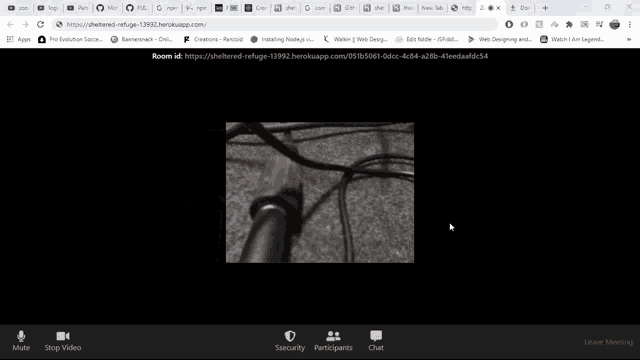This screenshot has width=640, height=360.
Task: Open Watch I Am Legend bookmark
Action: point(572,39)
